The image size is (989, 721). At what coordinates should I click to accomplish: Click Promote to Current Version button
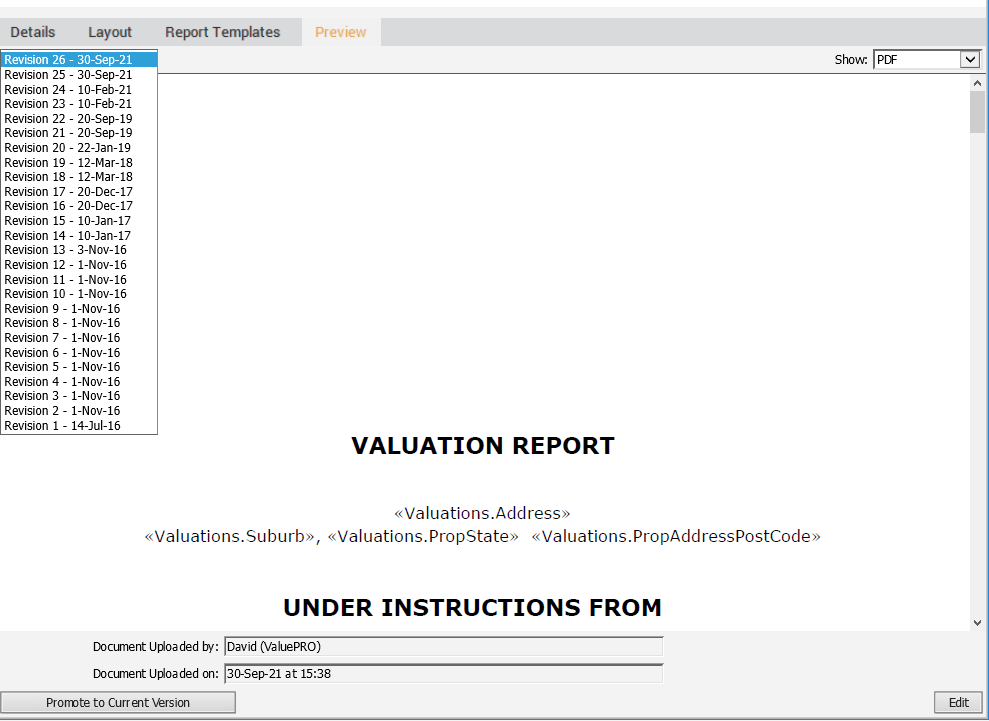[118, 703]
